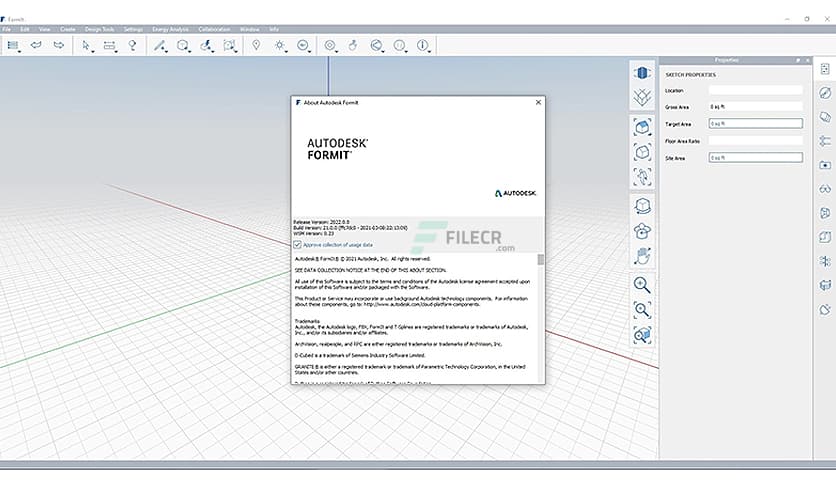Select the Zoom Window framed magnifier
This screenshot has width=836, height=484.
(642, 310)
